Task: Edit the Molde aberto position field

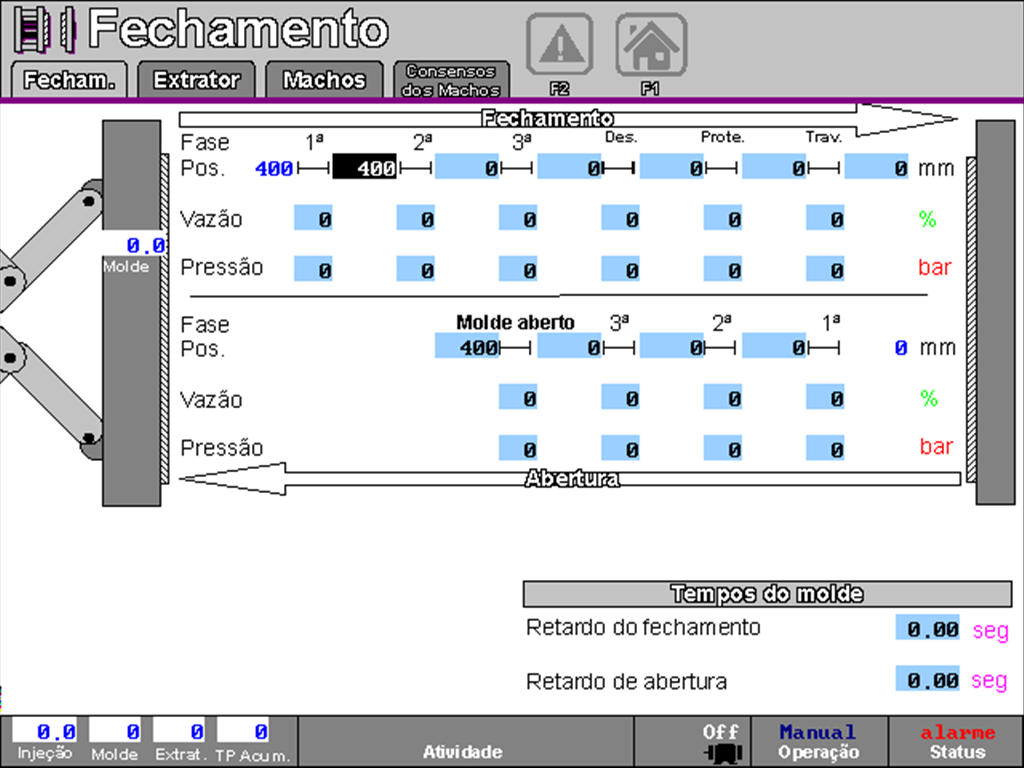Action: [x=466, y=347]
